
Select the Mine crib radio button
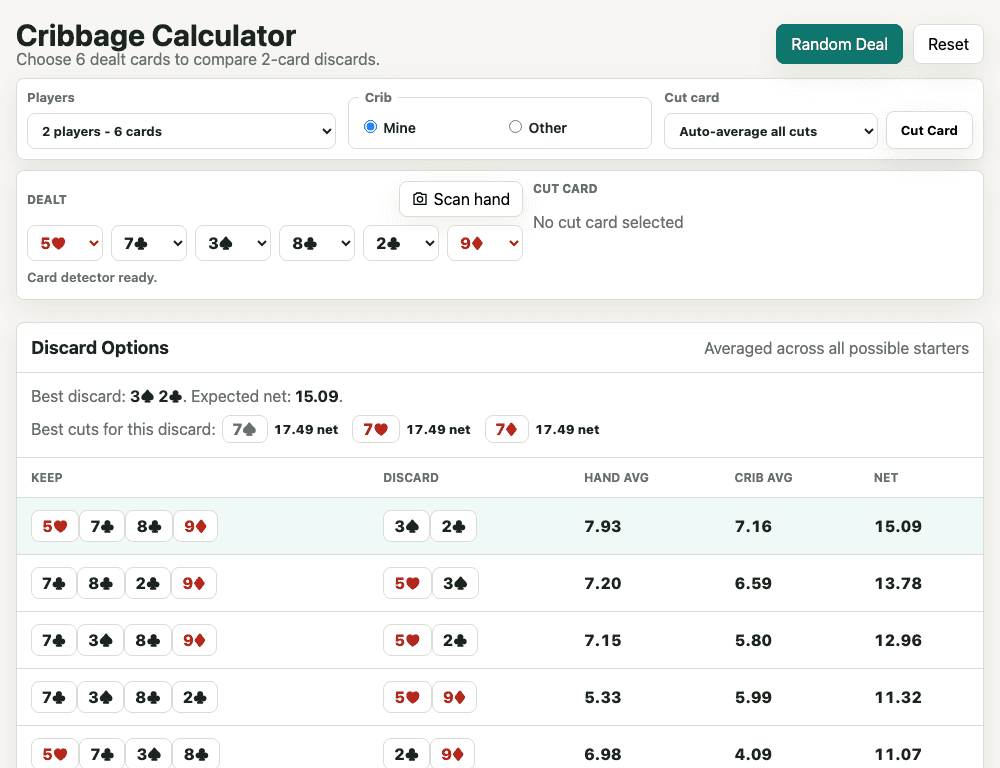(x=371, y=127)
